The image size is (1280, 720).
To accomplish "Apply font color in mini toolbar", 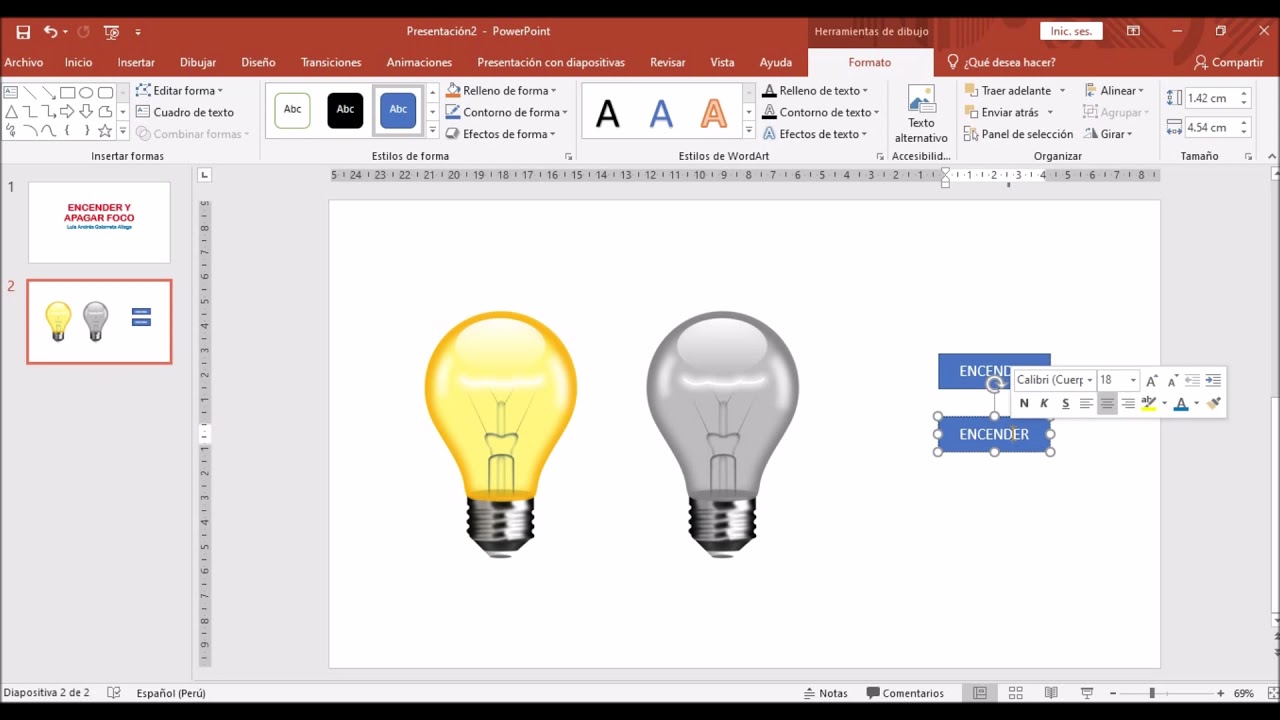I will click(x=1181, y=403).
